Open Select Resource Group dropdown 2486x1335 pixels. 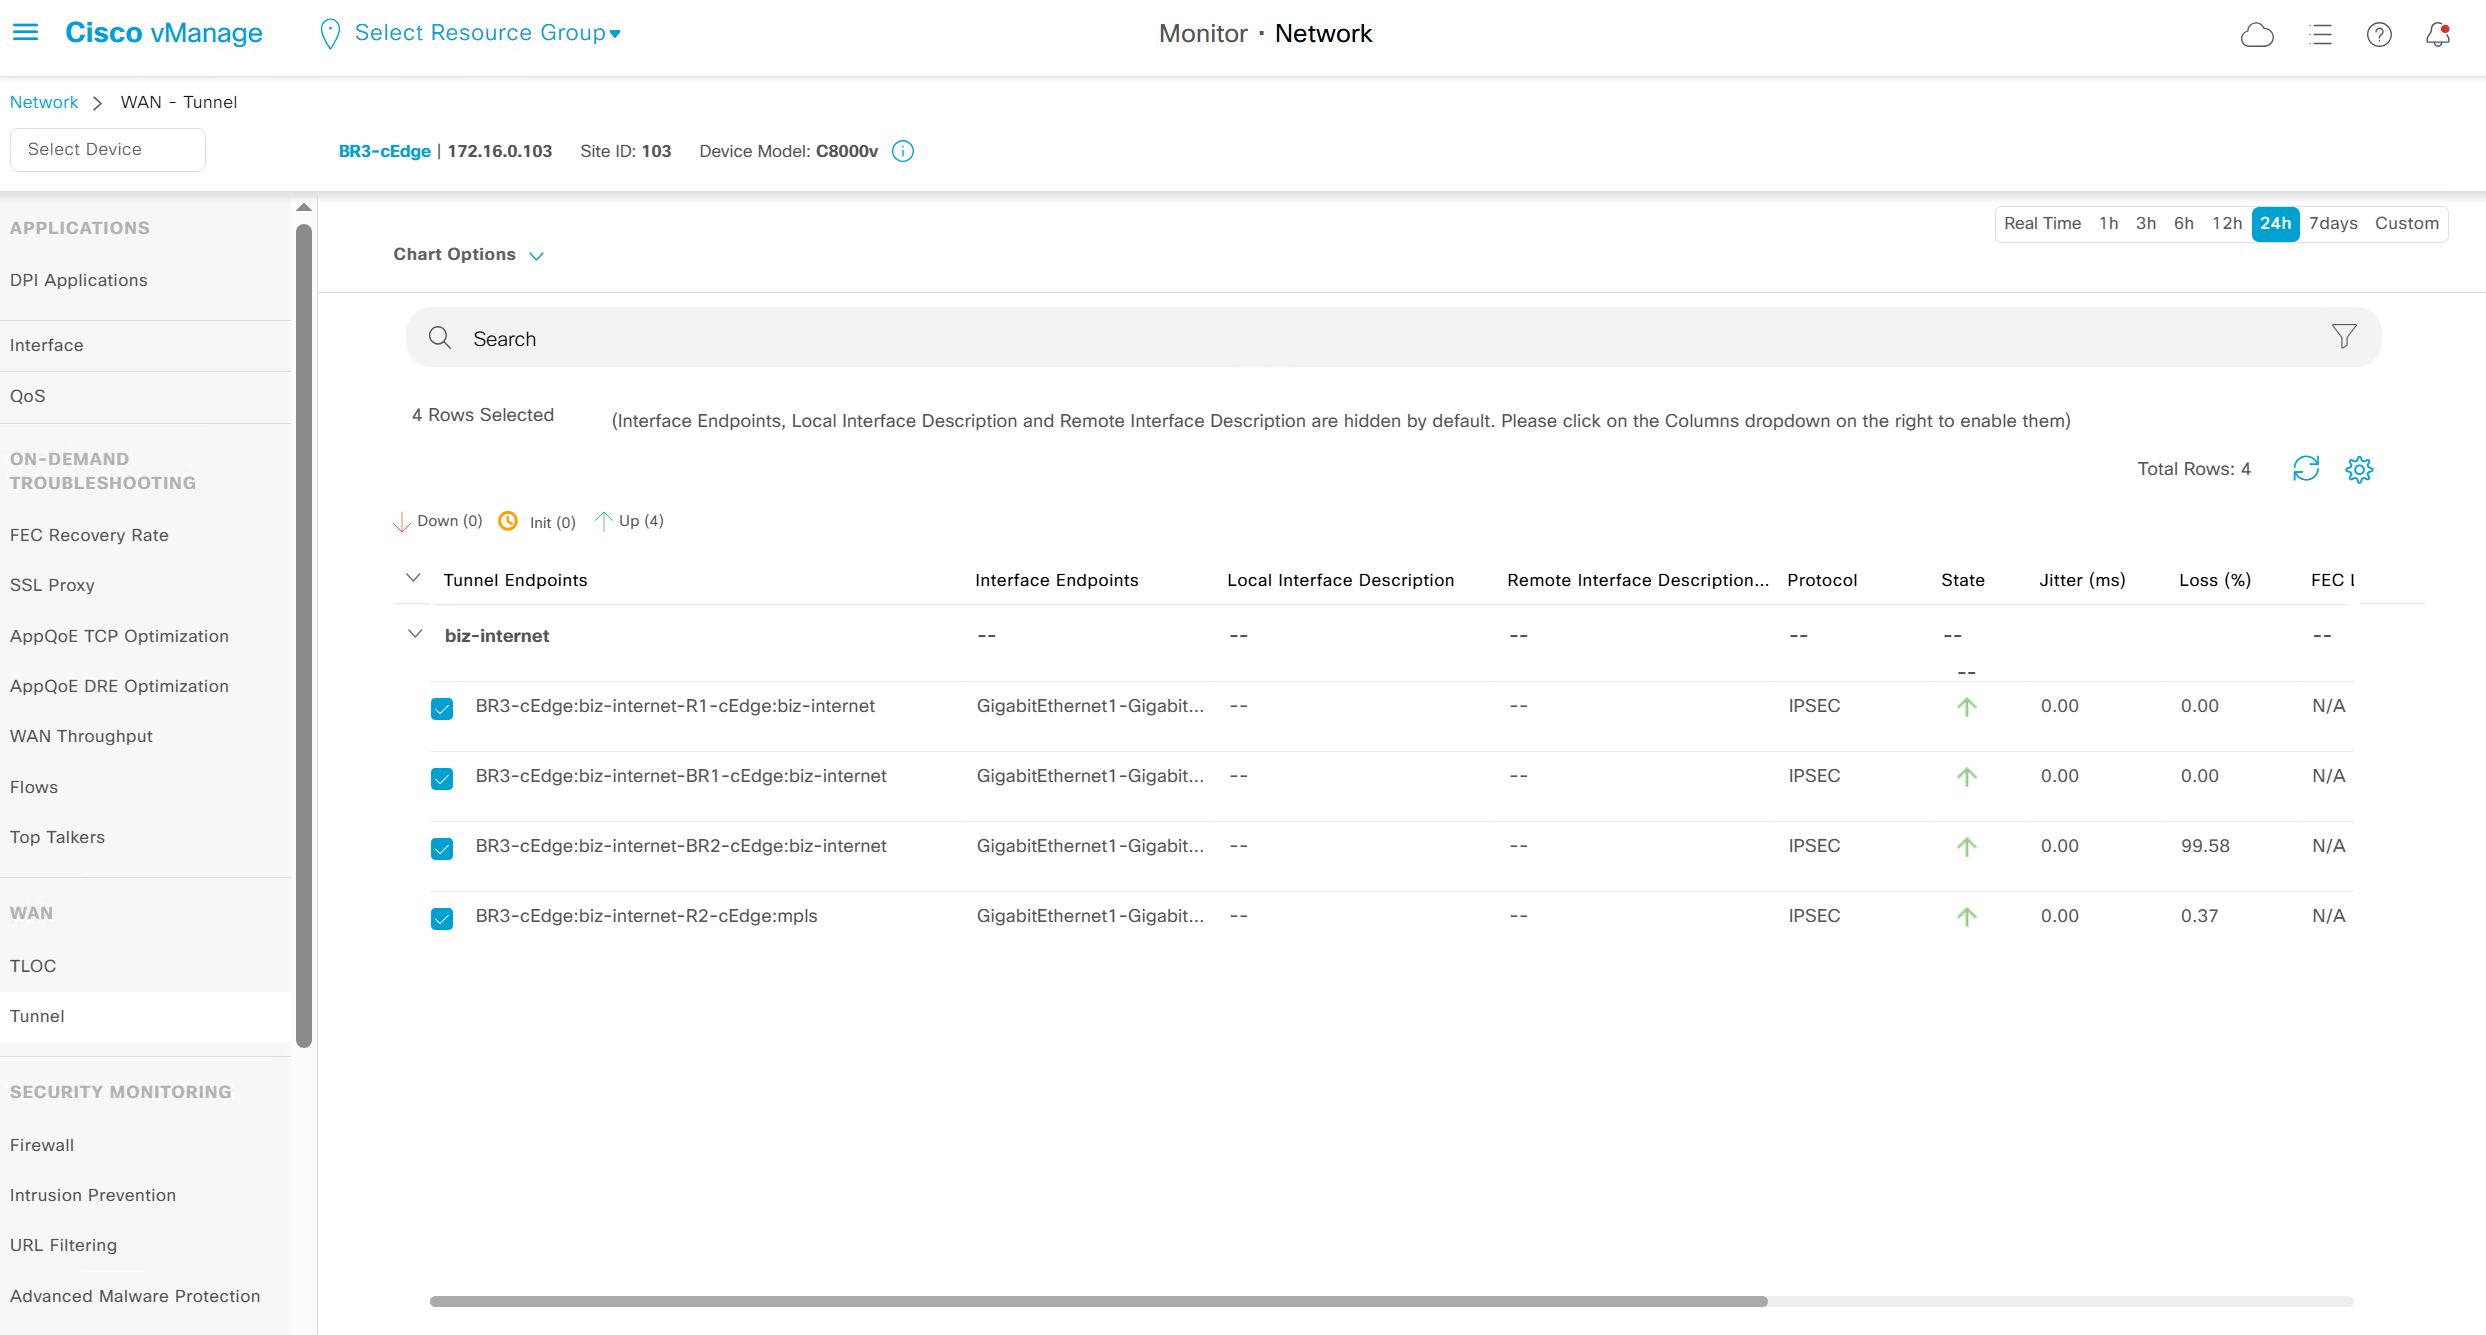click(x=487, y=33)
